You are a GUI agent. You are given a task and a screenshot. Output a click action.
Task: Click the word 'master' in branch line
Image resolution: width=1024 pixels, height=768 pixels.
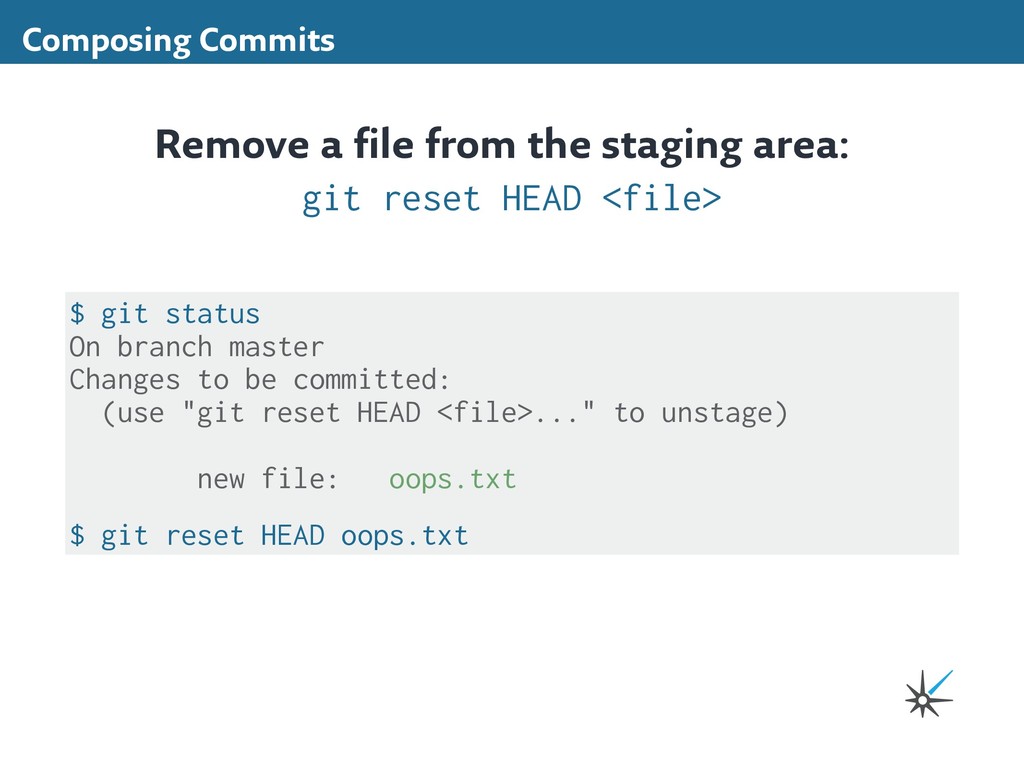tap(276, 347)
